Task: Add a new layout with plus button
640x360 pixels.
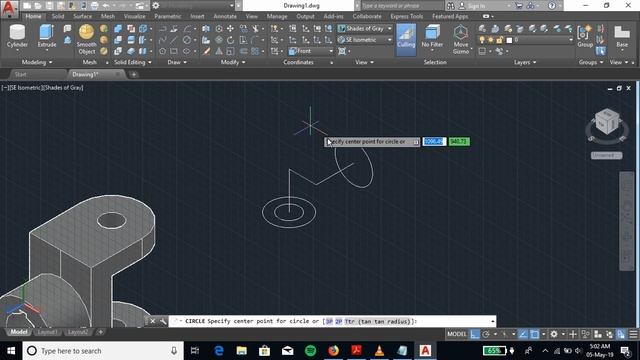Action: coord(100,332)
